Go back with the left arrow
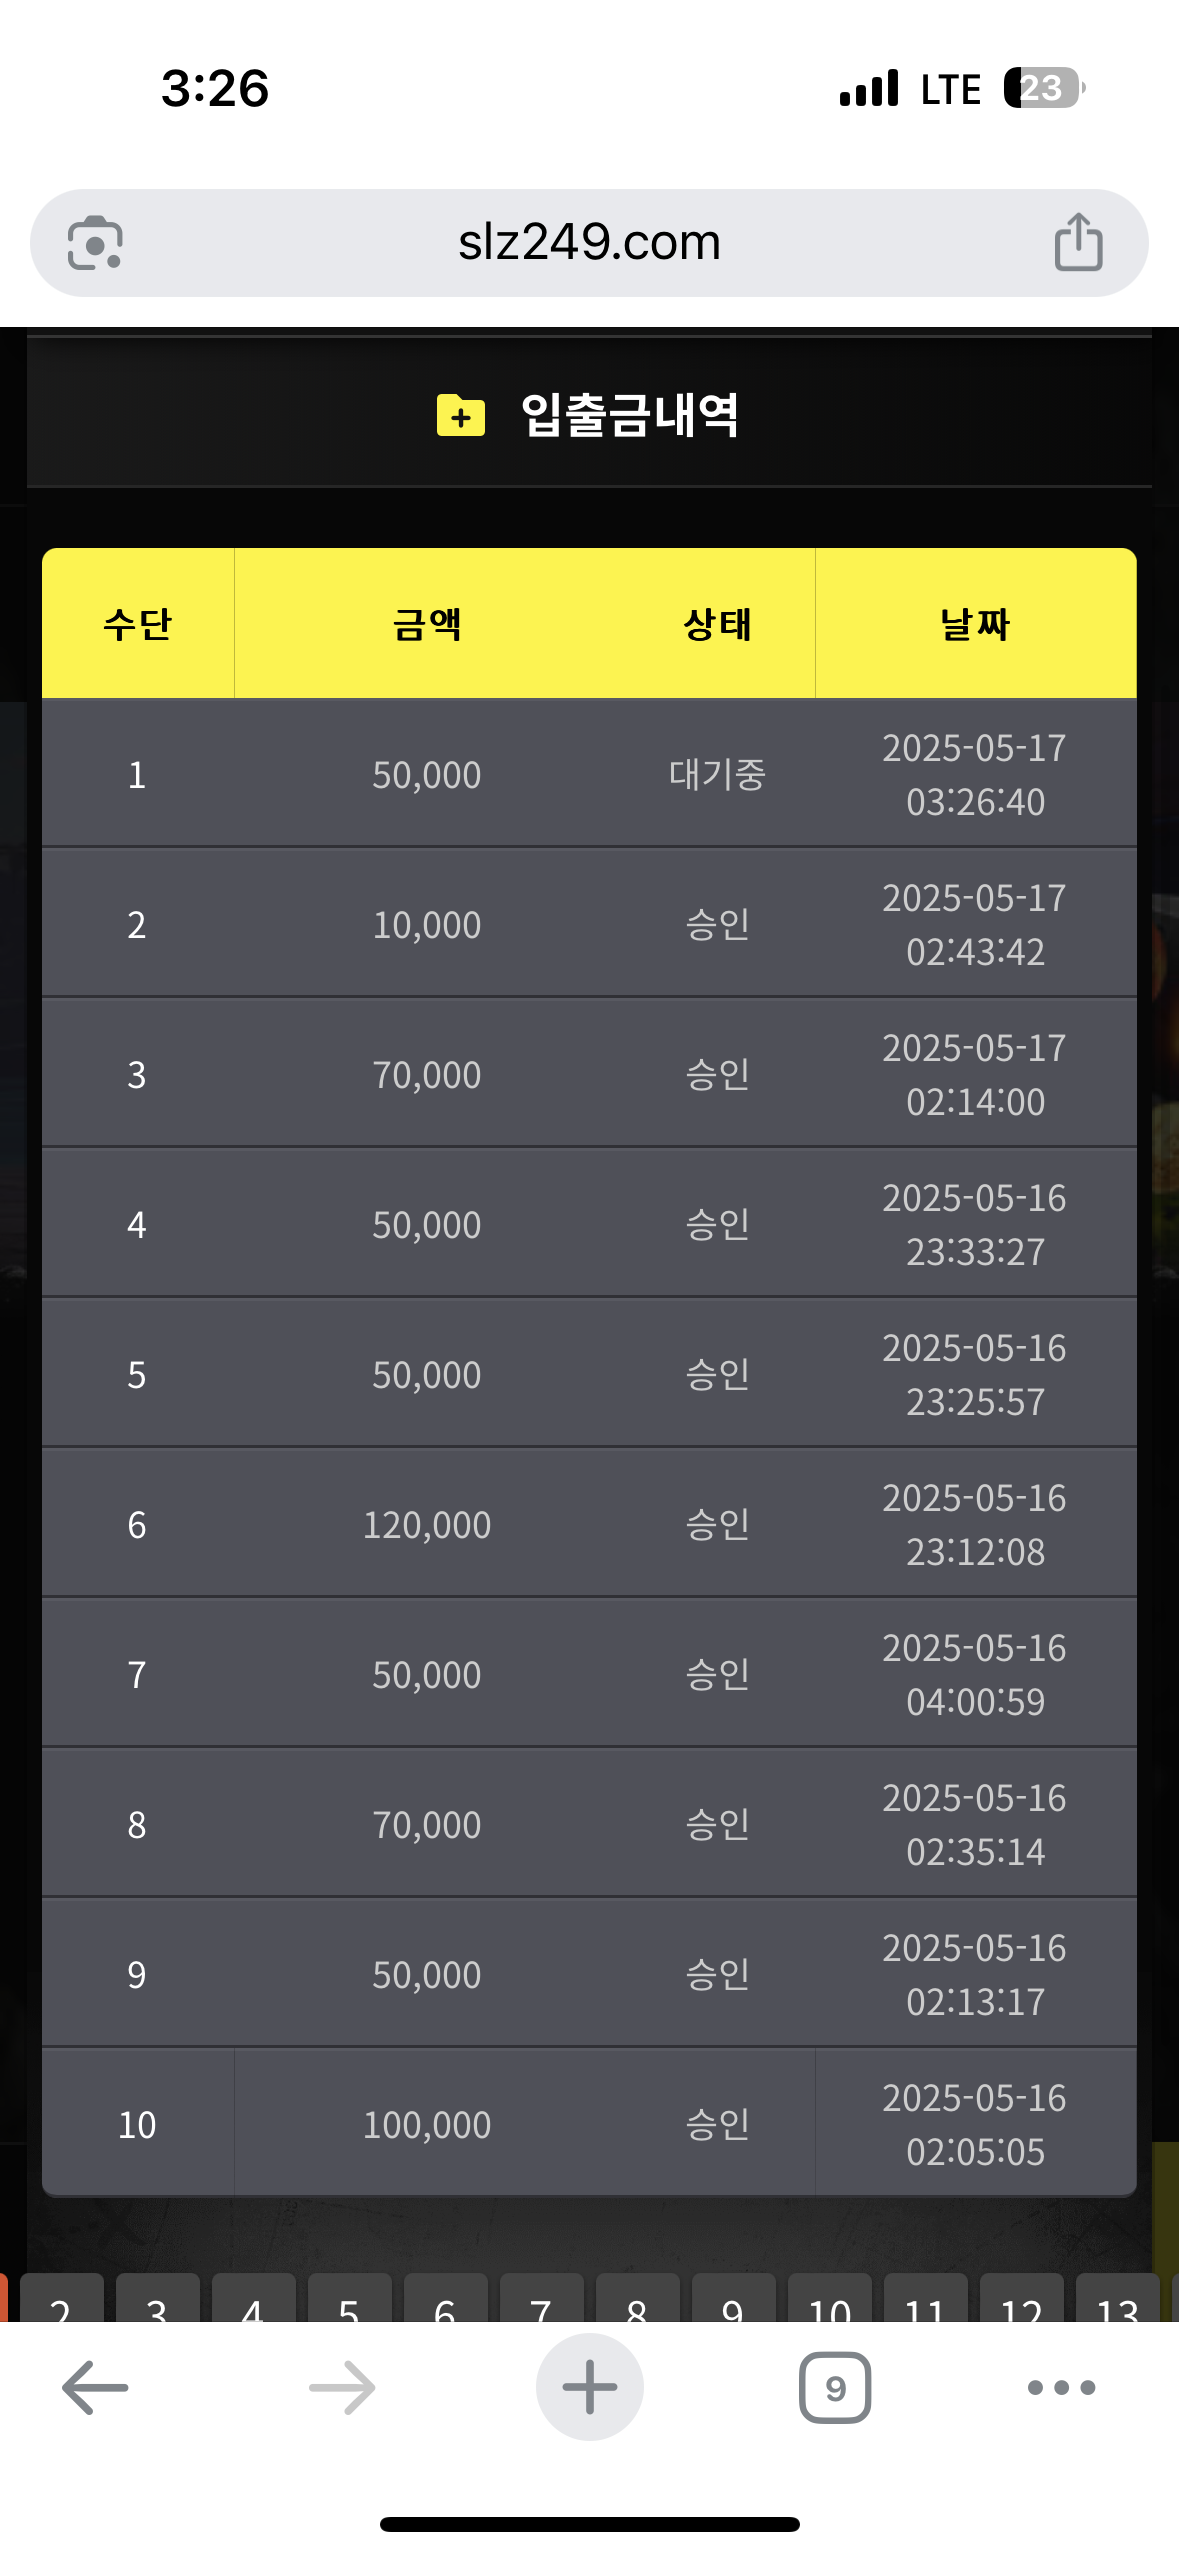The image size is (1179, 2556). [x=95, y=2387]
